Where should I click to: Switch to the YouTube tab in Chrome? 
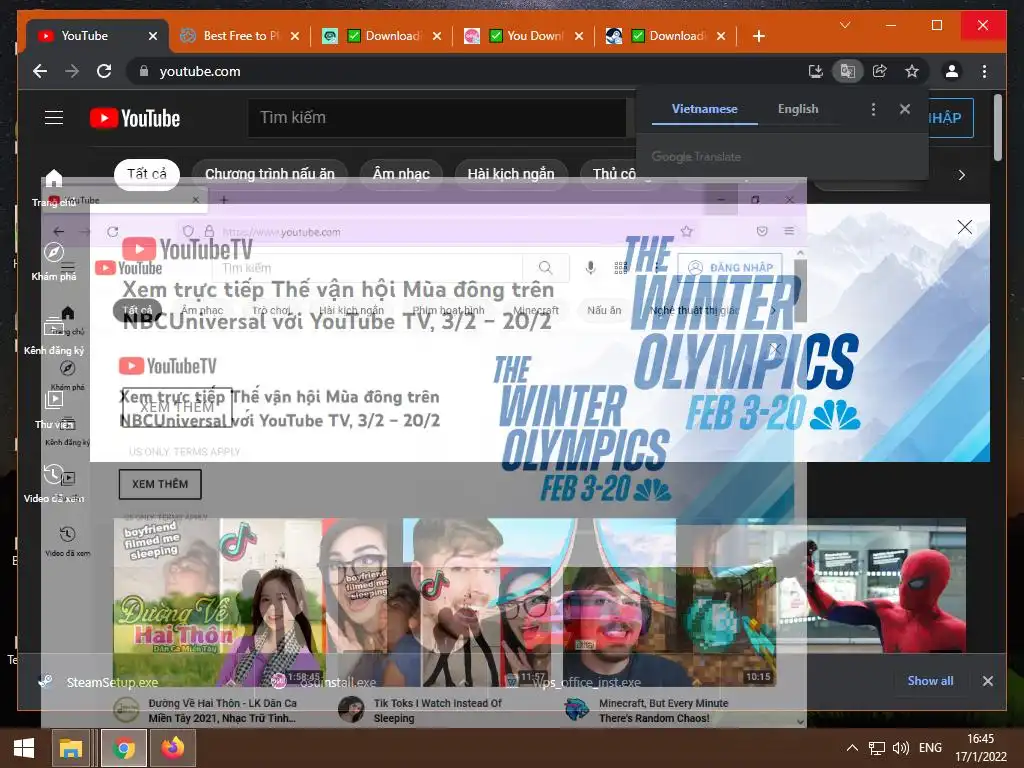pyautogui.click(x=98, y=36)
